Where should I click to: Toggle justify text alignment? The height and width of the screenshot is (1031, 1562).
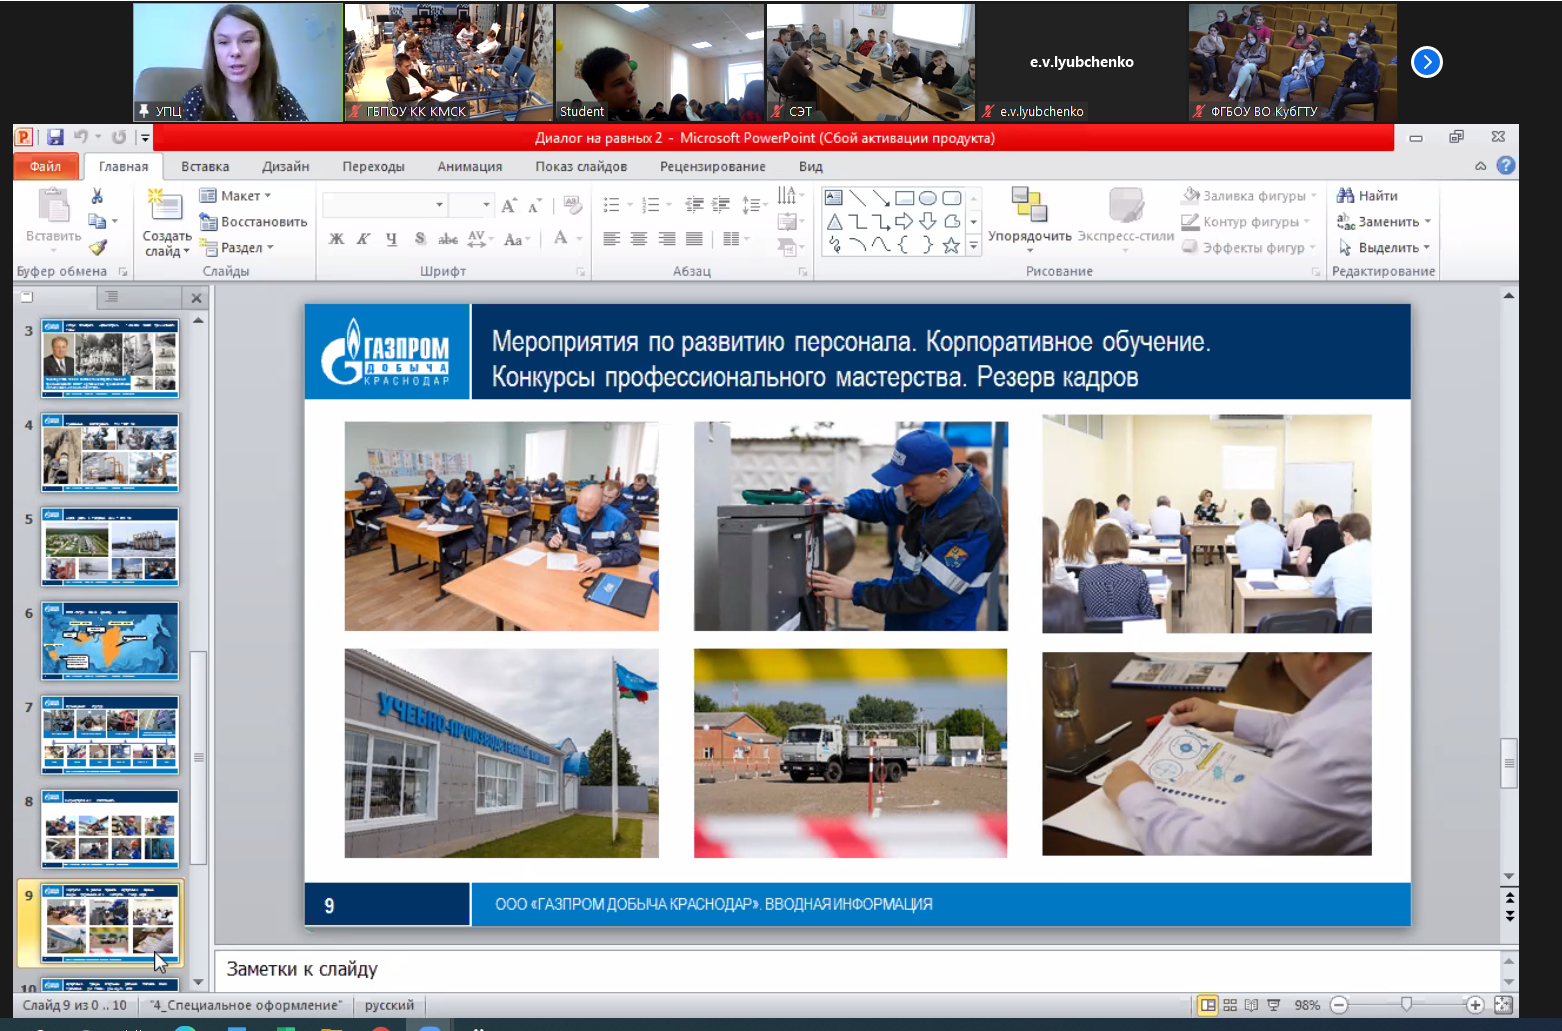pyautogui.click(x=693, y=238)
